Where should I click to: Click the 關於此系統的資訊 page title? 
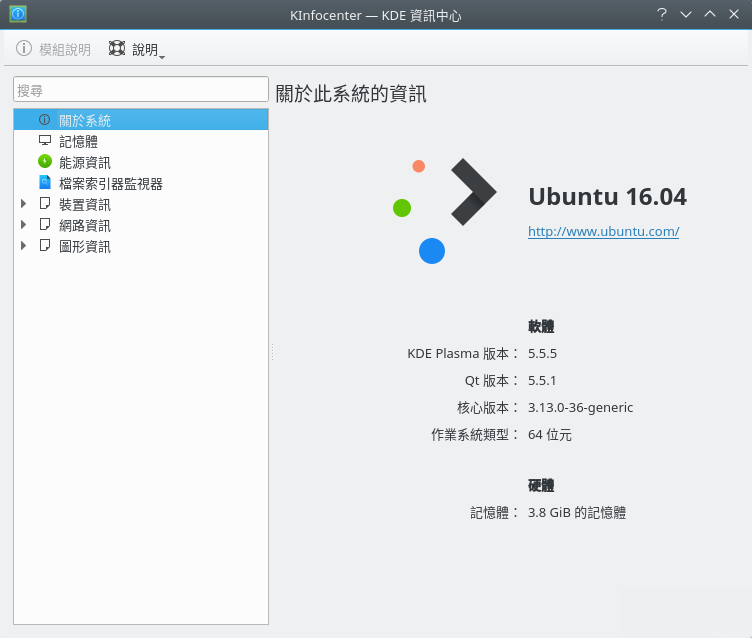coord(351,93)
